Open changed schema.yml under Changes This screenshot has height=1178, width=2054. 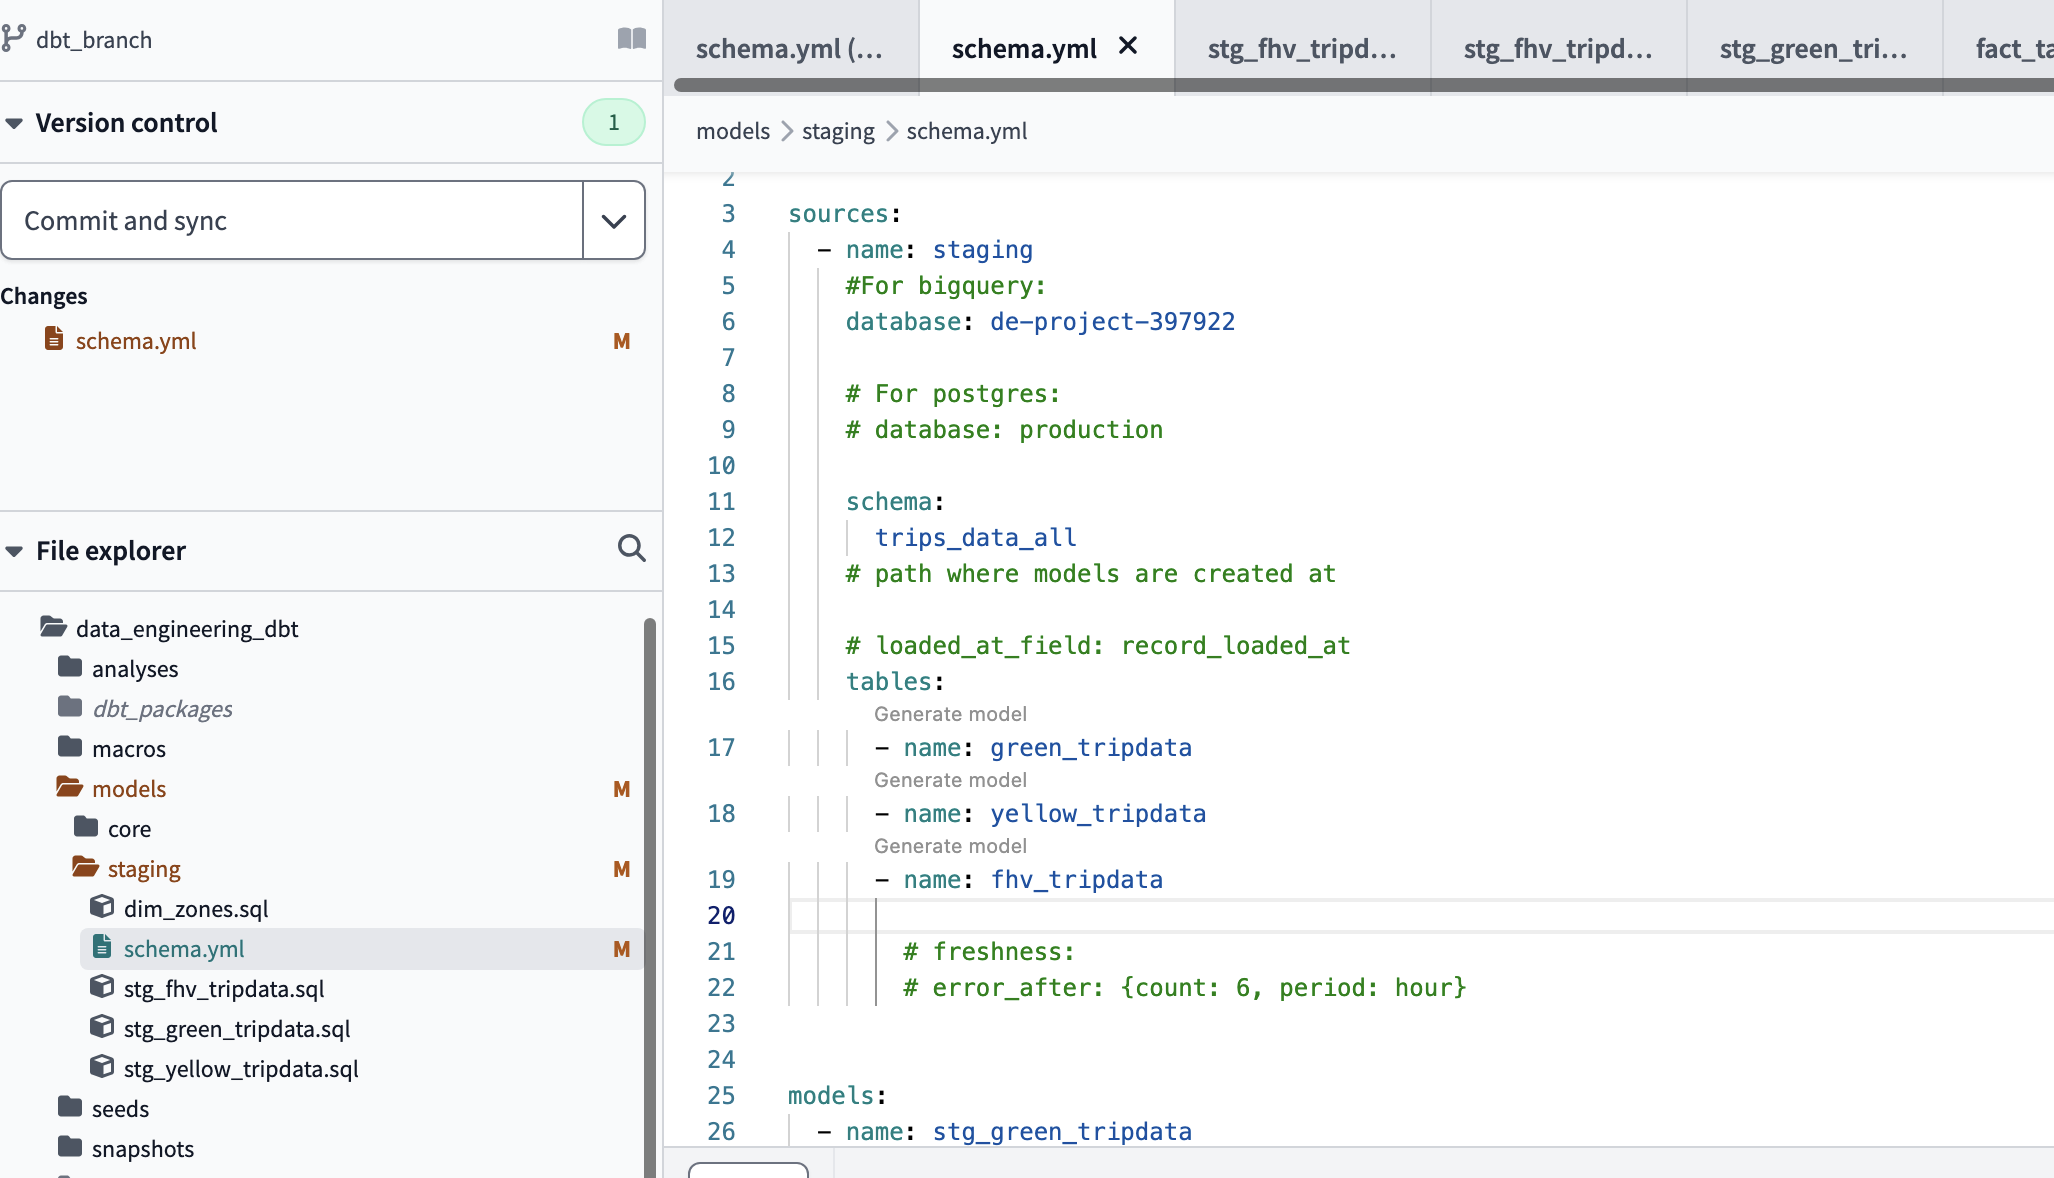[x=136, y=340]
